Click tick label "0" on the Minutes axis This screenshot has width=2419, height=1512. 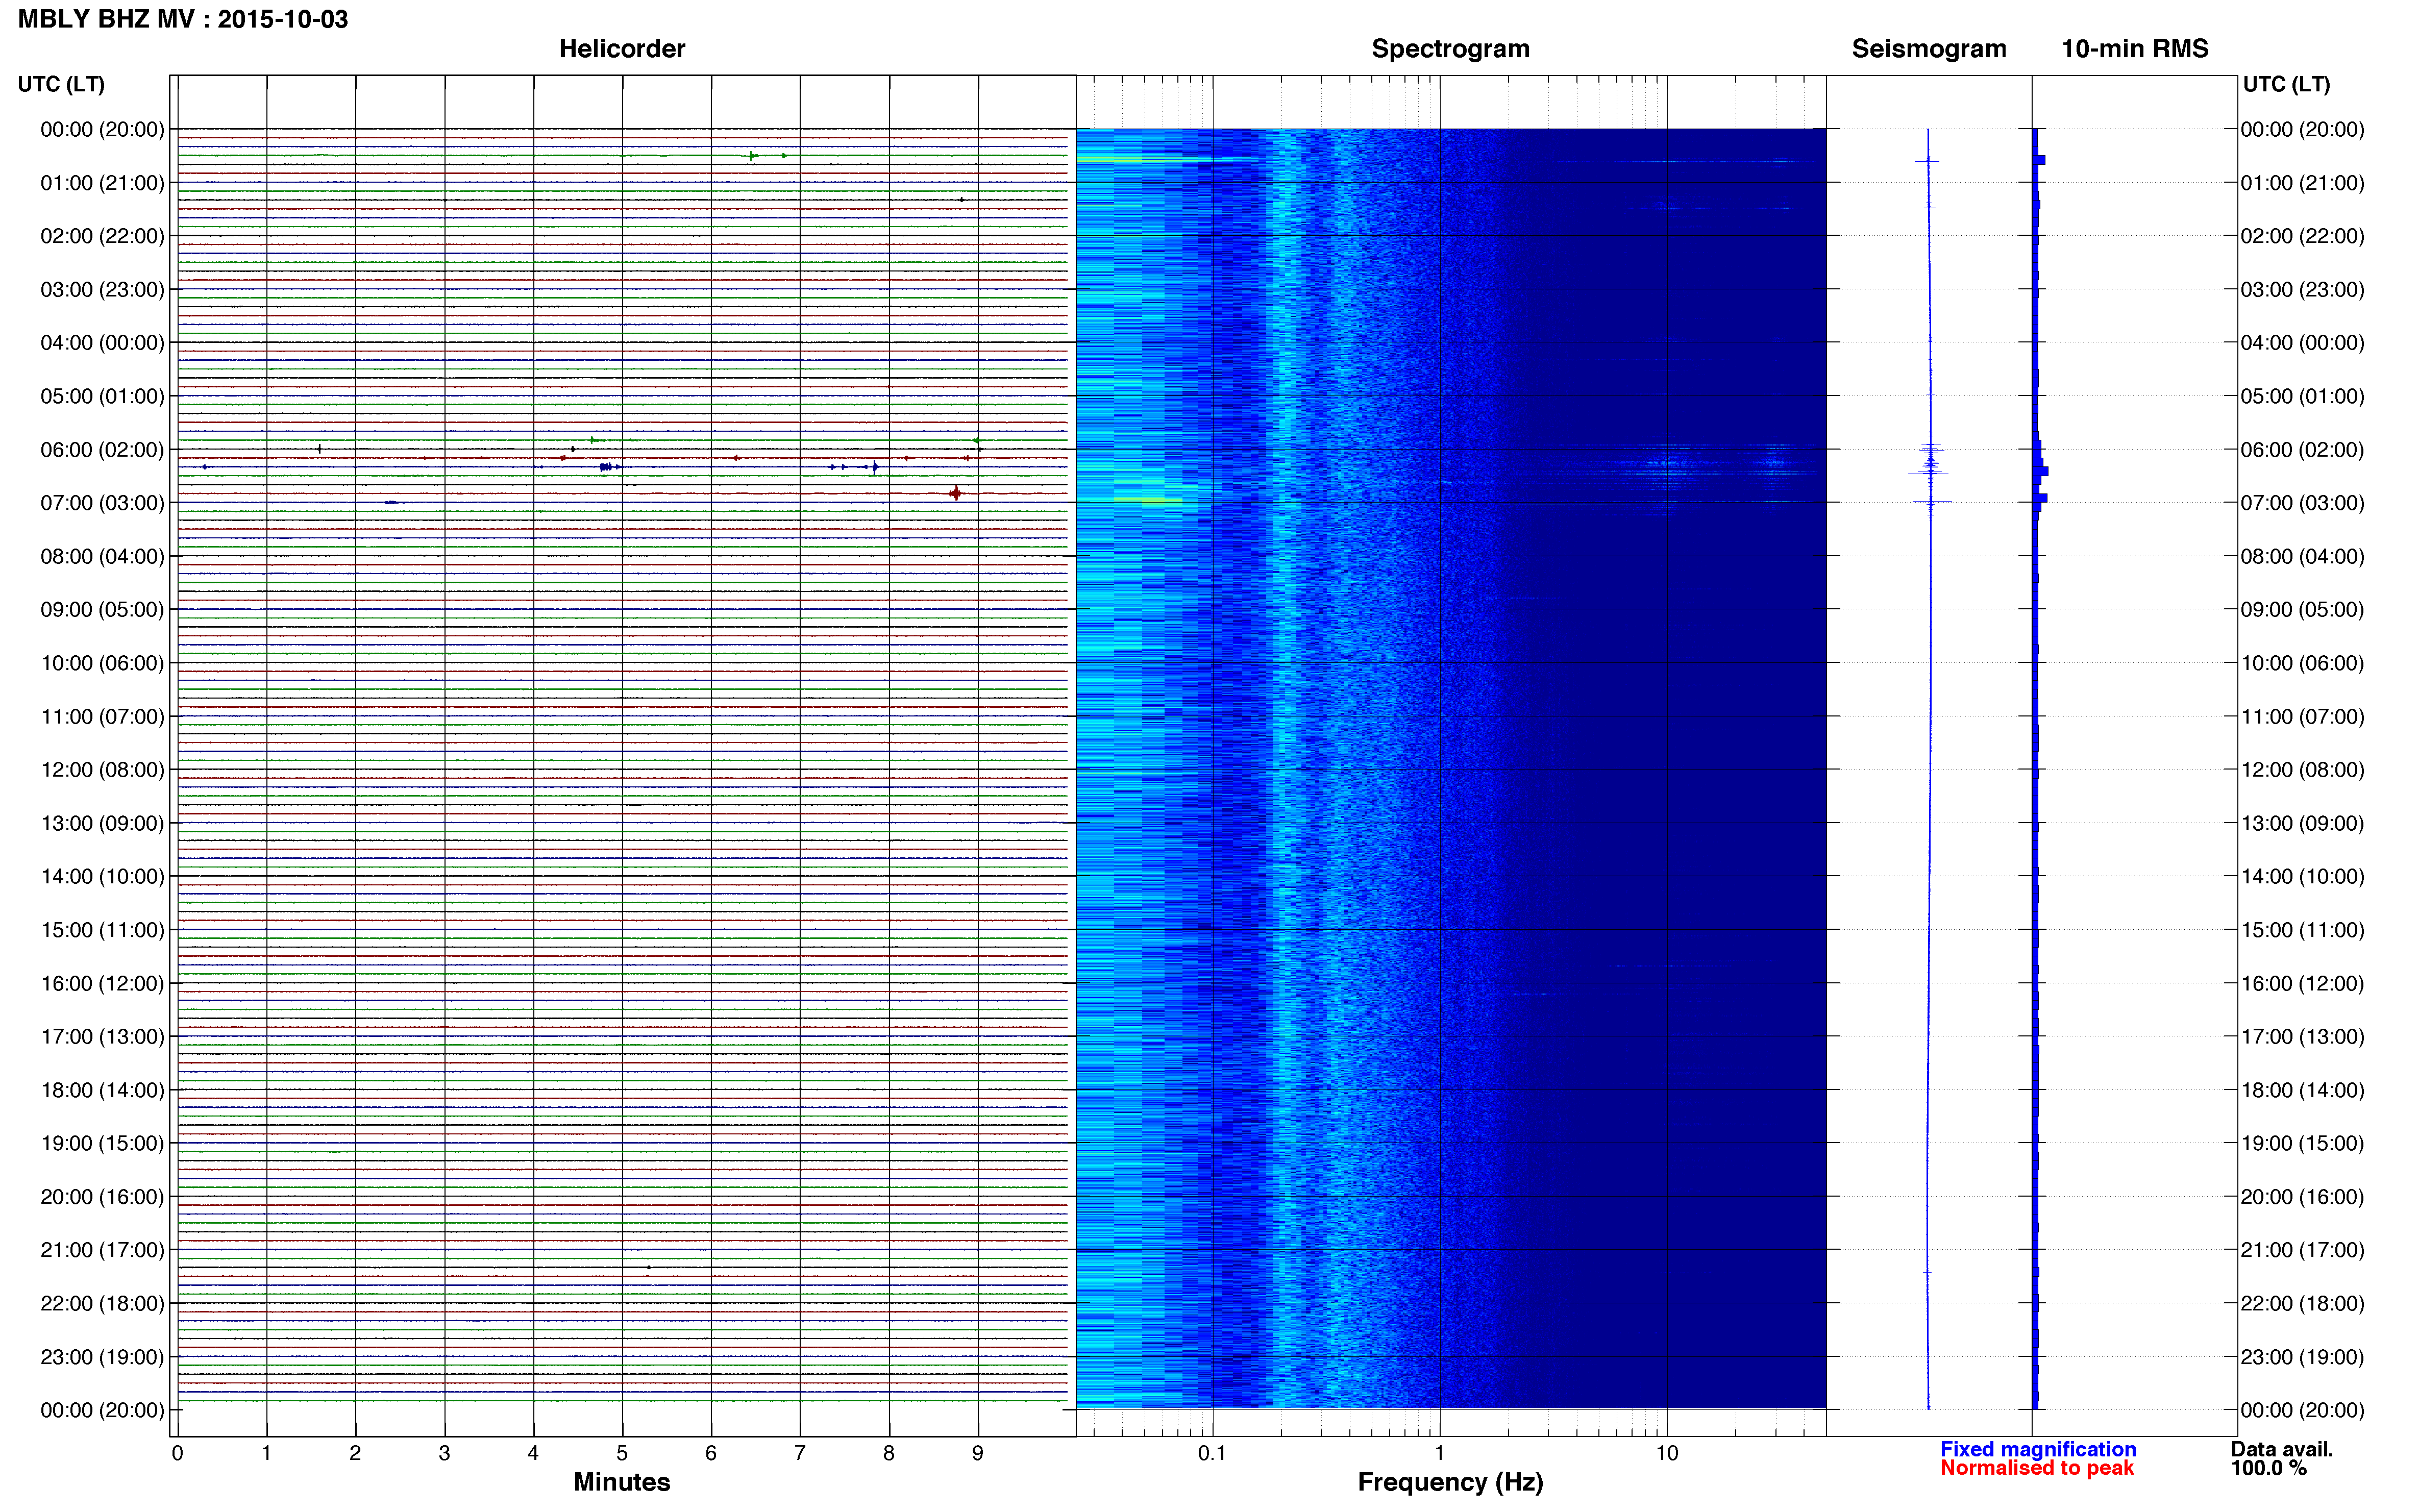tap(177, 1453)
